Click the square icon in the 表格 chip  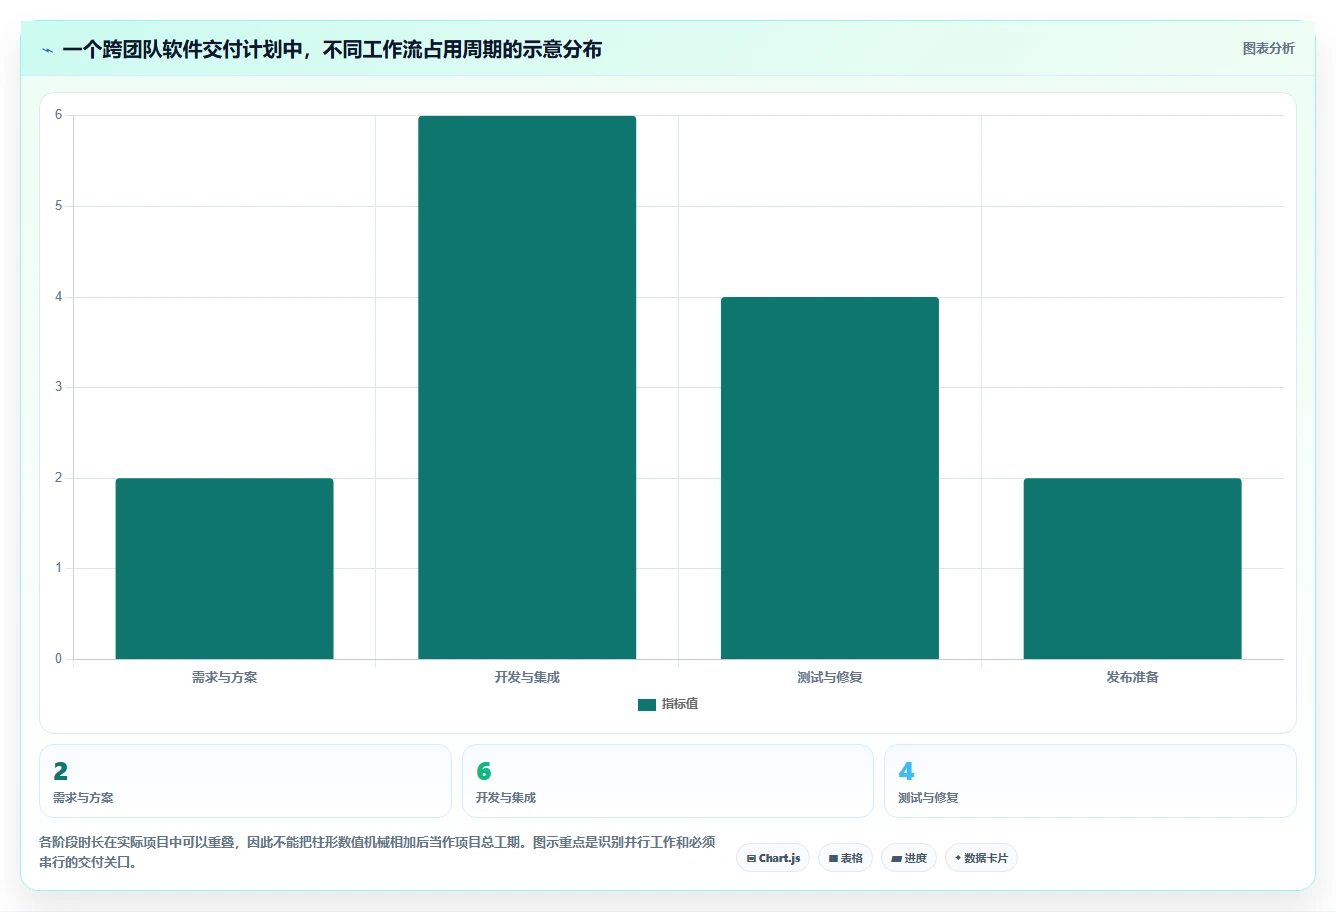[x=833, y=859]
